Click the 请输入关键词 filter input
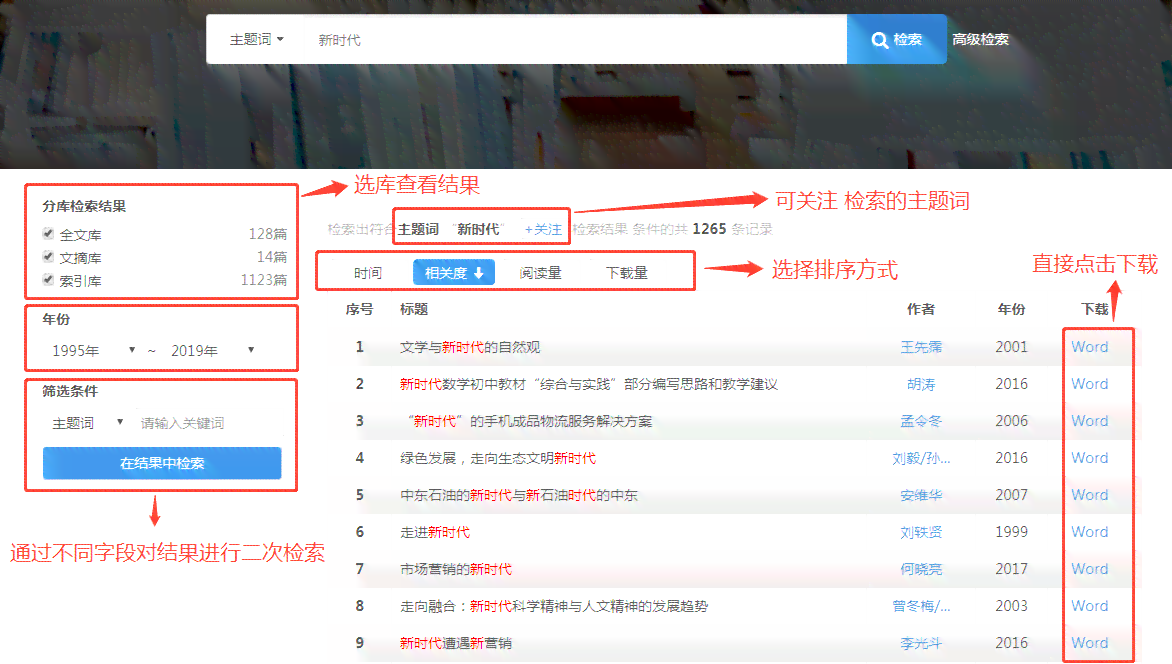 [x=209, y=423]
